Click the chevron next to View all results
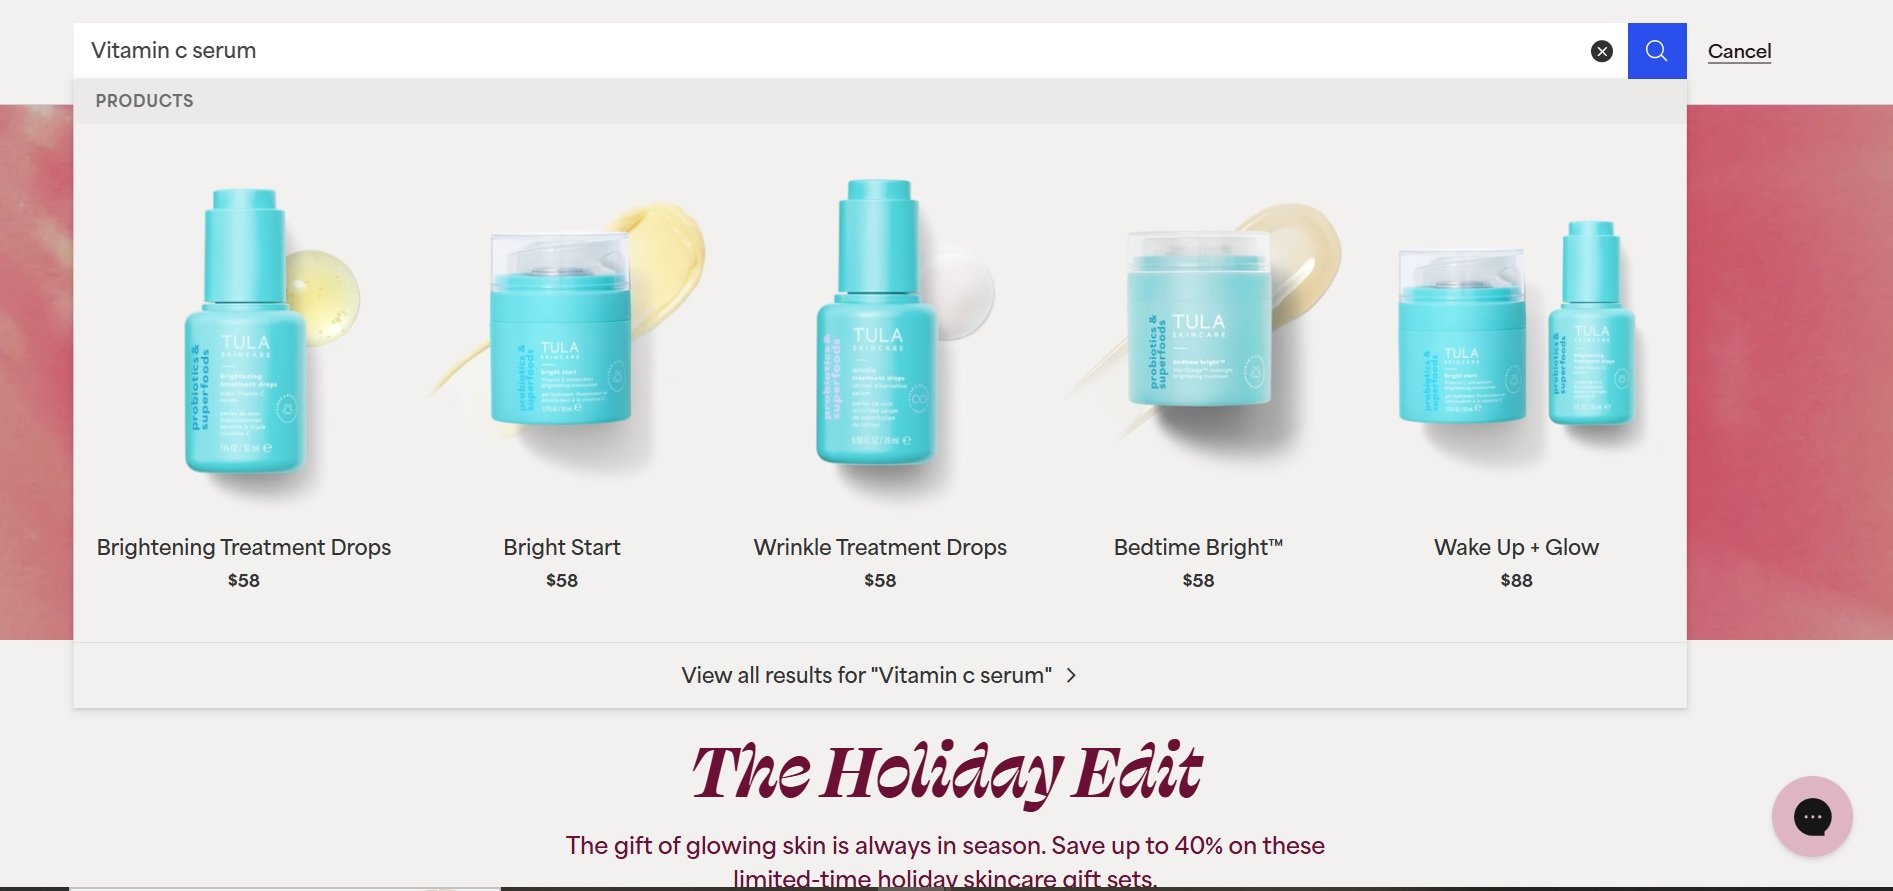 pos(1071,676)
